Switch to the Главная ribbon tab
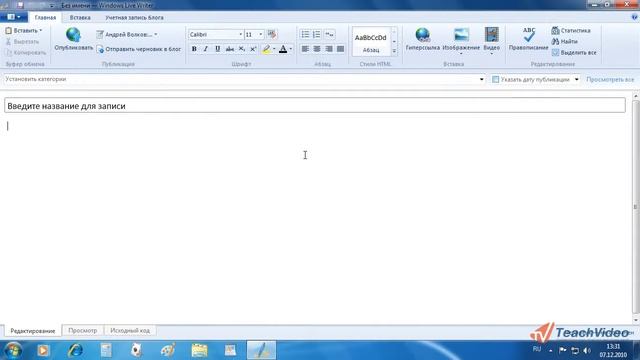Screen dimensions: 640x360 45,18
